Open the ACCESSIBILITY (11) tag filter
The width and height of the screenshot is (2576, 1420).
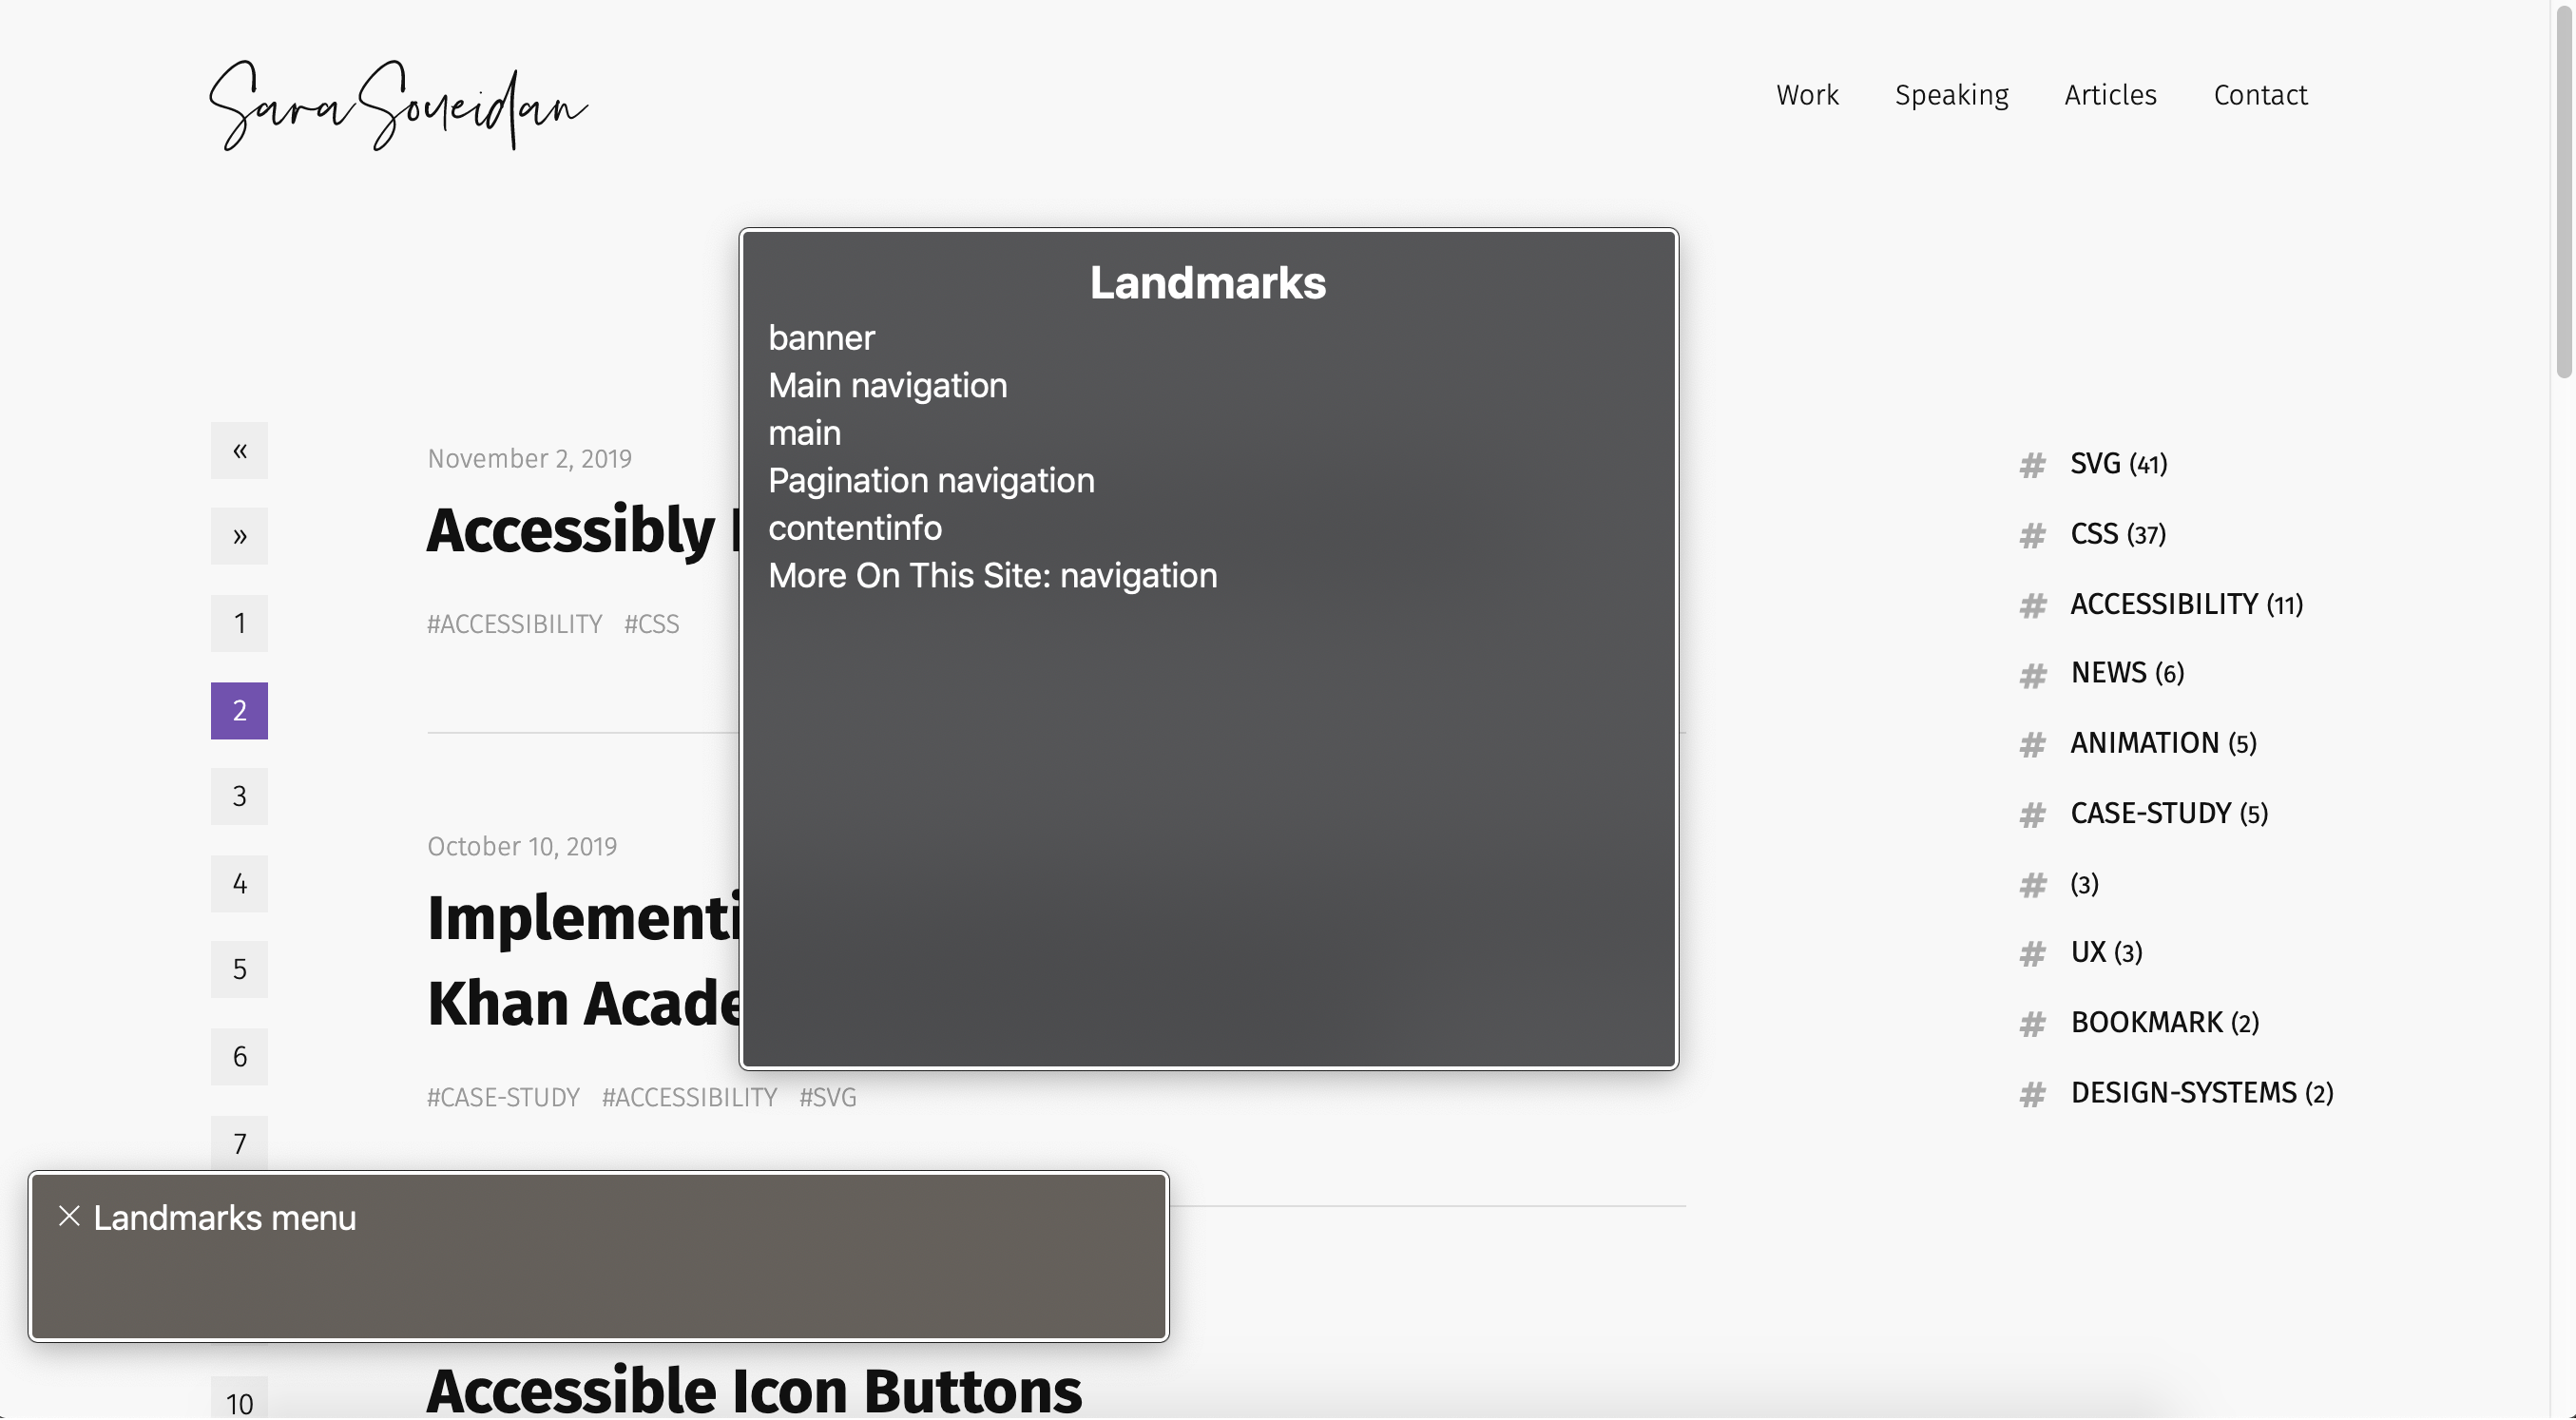point(2186,605)
